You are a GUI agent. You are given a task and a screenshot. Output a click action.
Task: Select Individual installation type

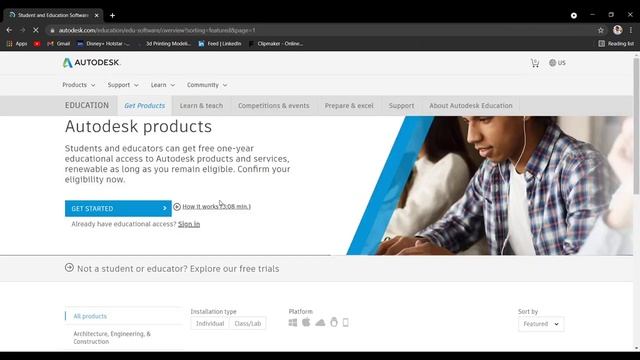click(x=210, y=324)
